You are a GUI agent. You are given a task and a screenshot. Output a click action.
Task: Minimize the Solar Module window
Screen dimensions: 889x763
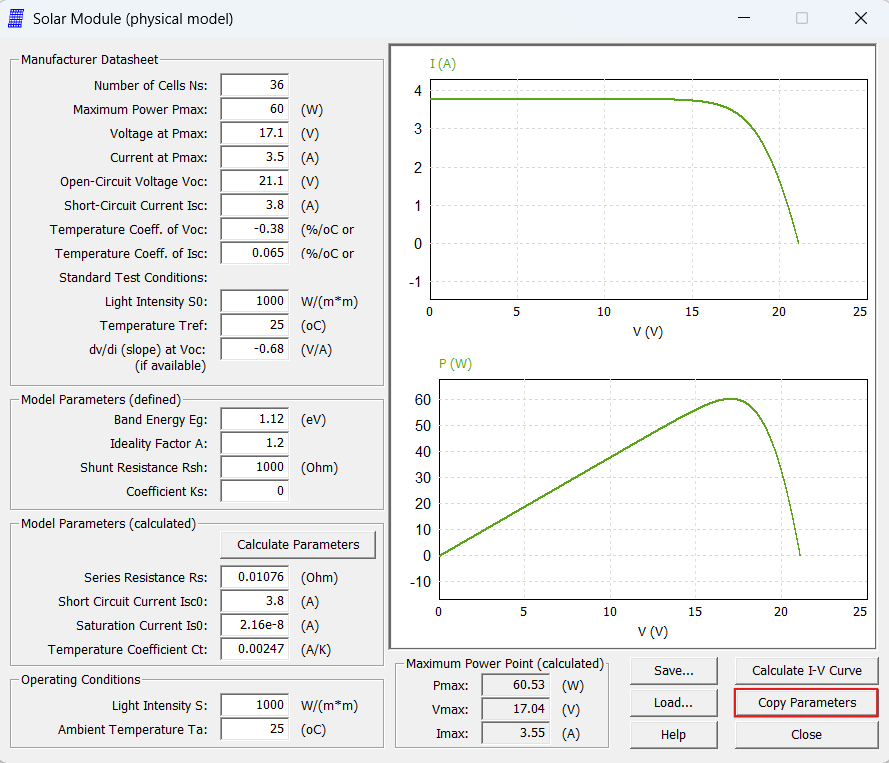(744, 18)
